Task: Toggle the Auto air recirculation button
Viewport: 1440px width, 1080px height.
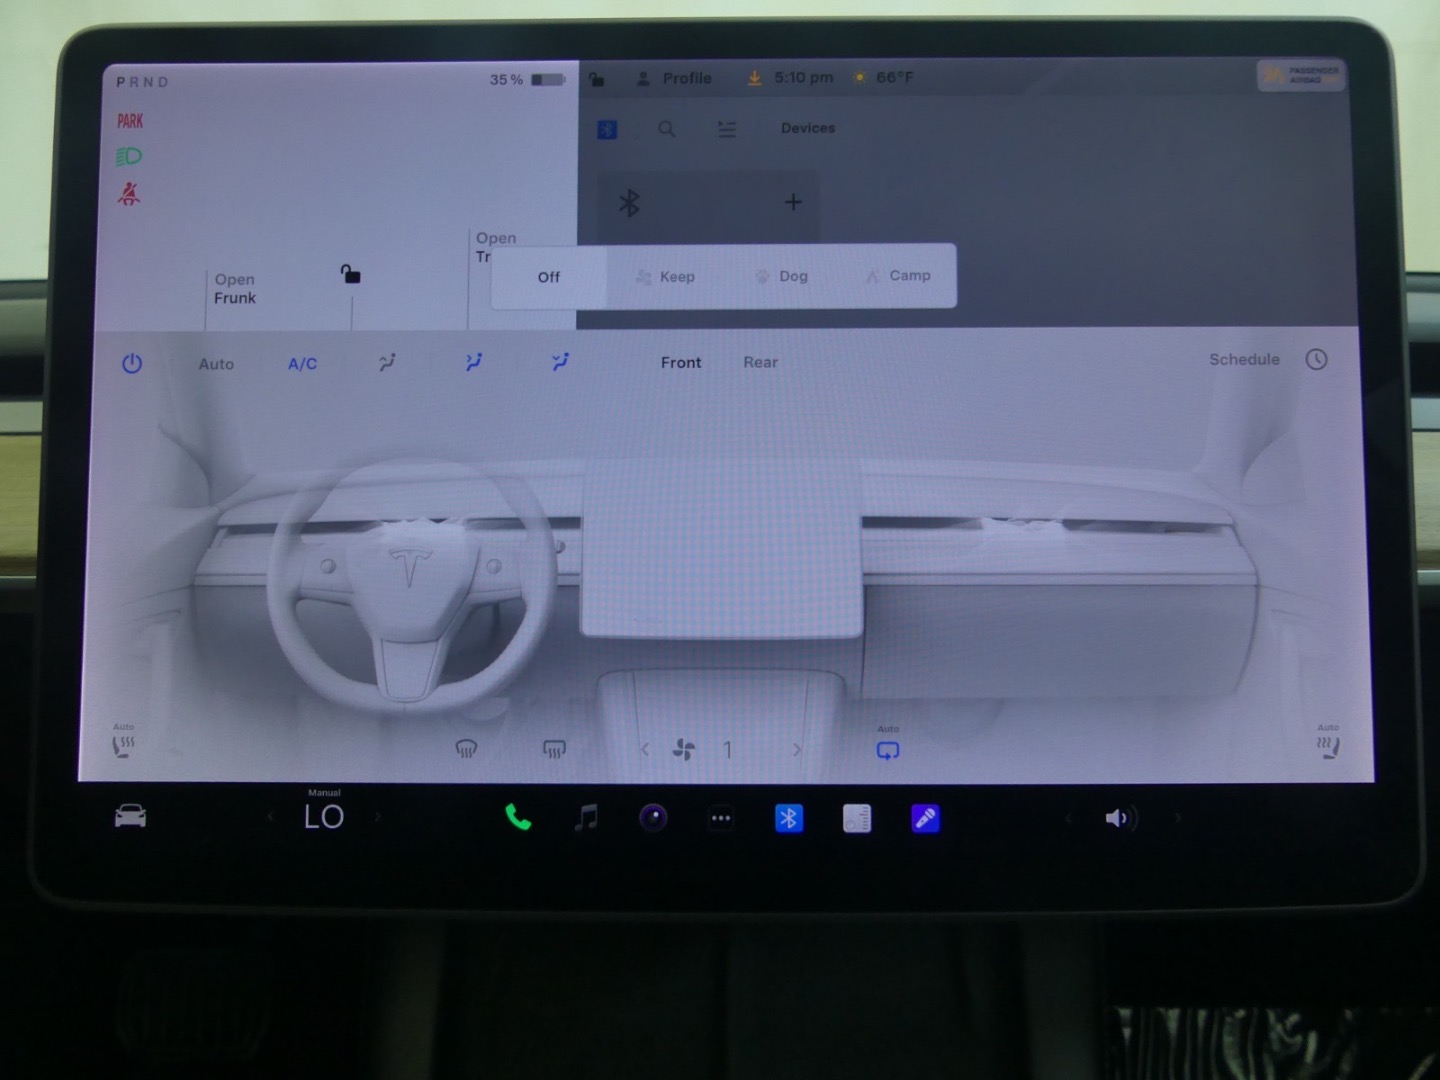Action: (887, 750)
